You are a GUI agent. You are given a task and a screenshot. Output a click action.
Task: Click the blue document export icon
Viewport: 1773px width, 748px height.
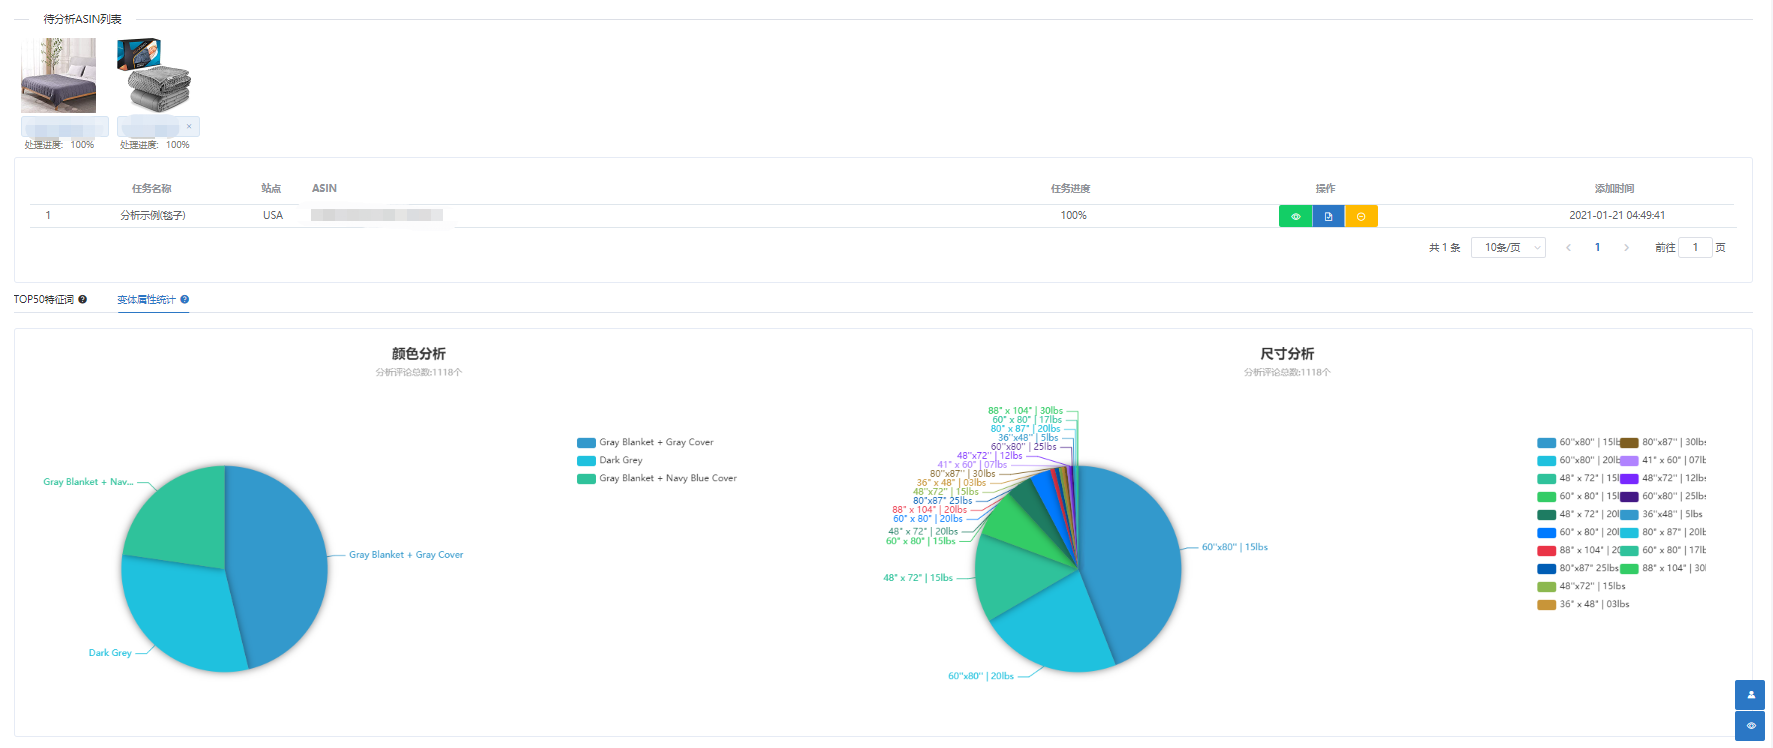tap(1328, 216)
